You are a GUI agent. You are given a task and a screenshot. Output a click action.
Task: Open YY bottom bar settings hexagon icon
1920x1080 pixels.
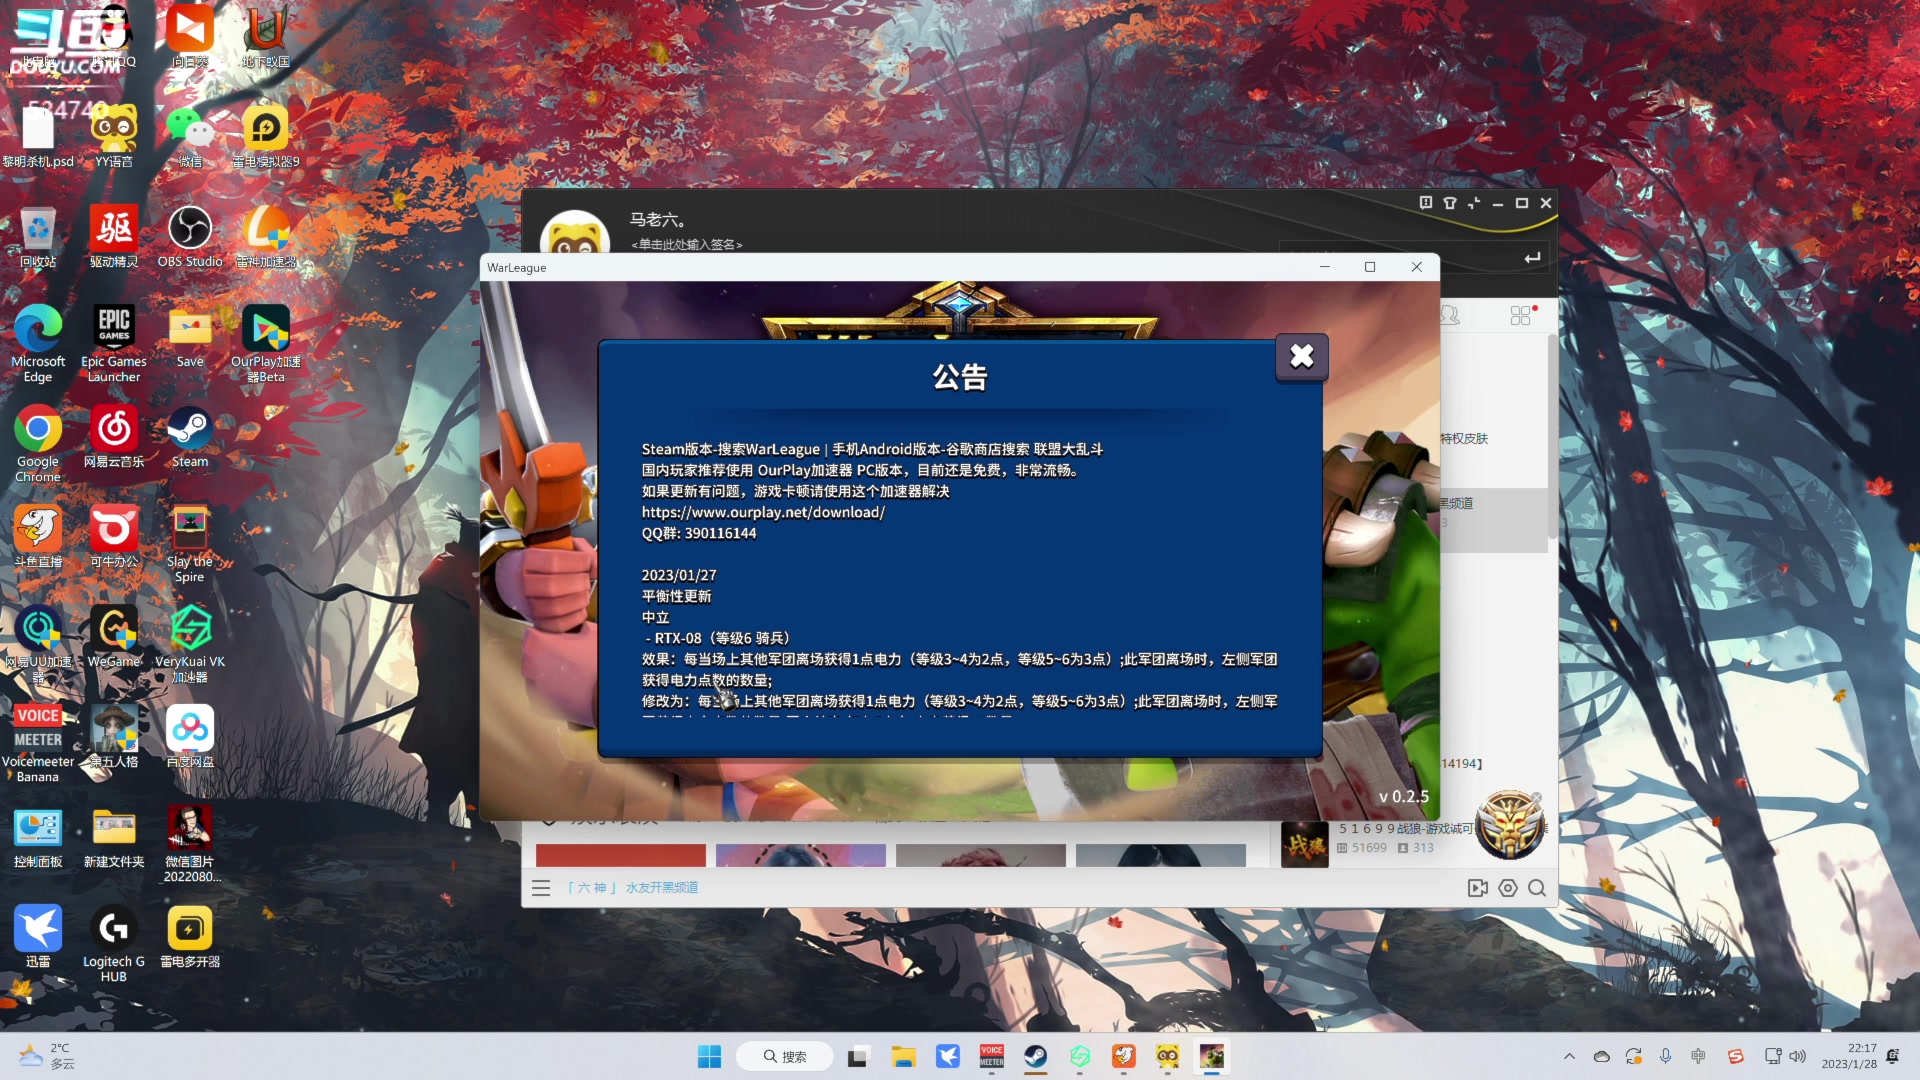tap(1508, 888)
